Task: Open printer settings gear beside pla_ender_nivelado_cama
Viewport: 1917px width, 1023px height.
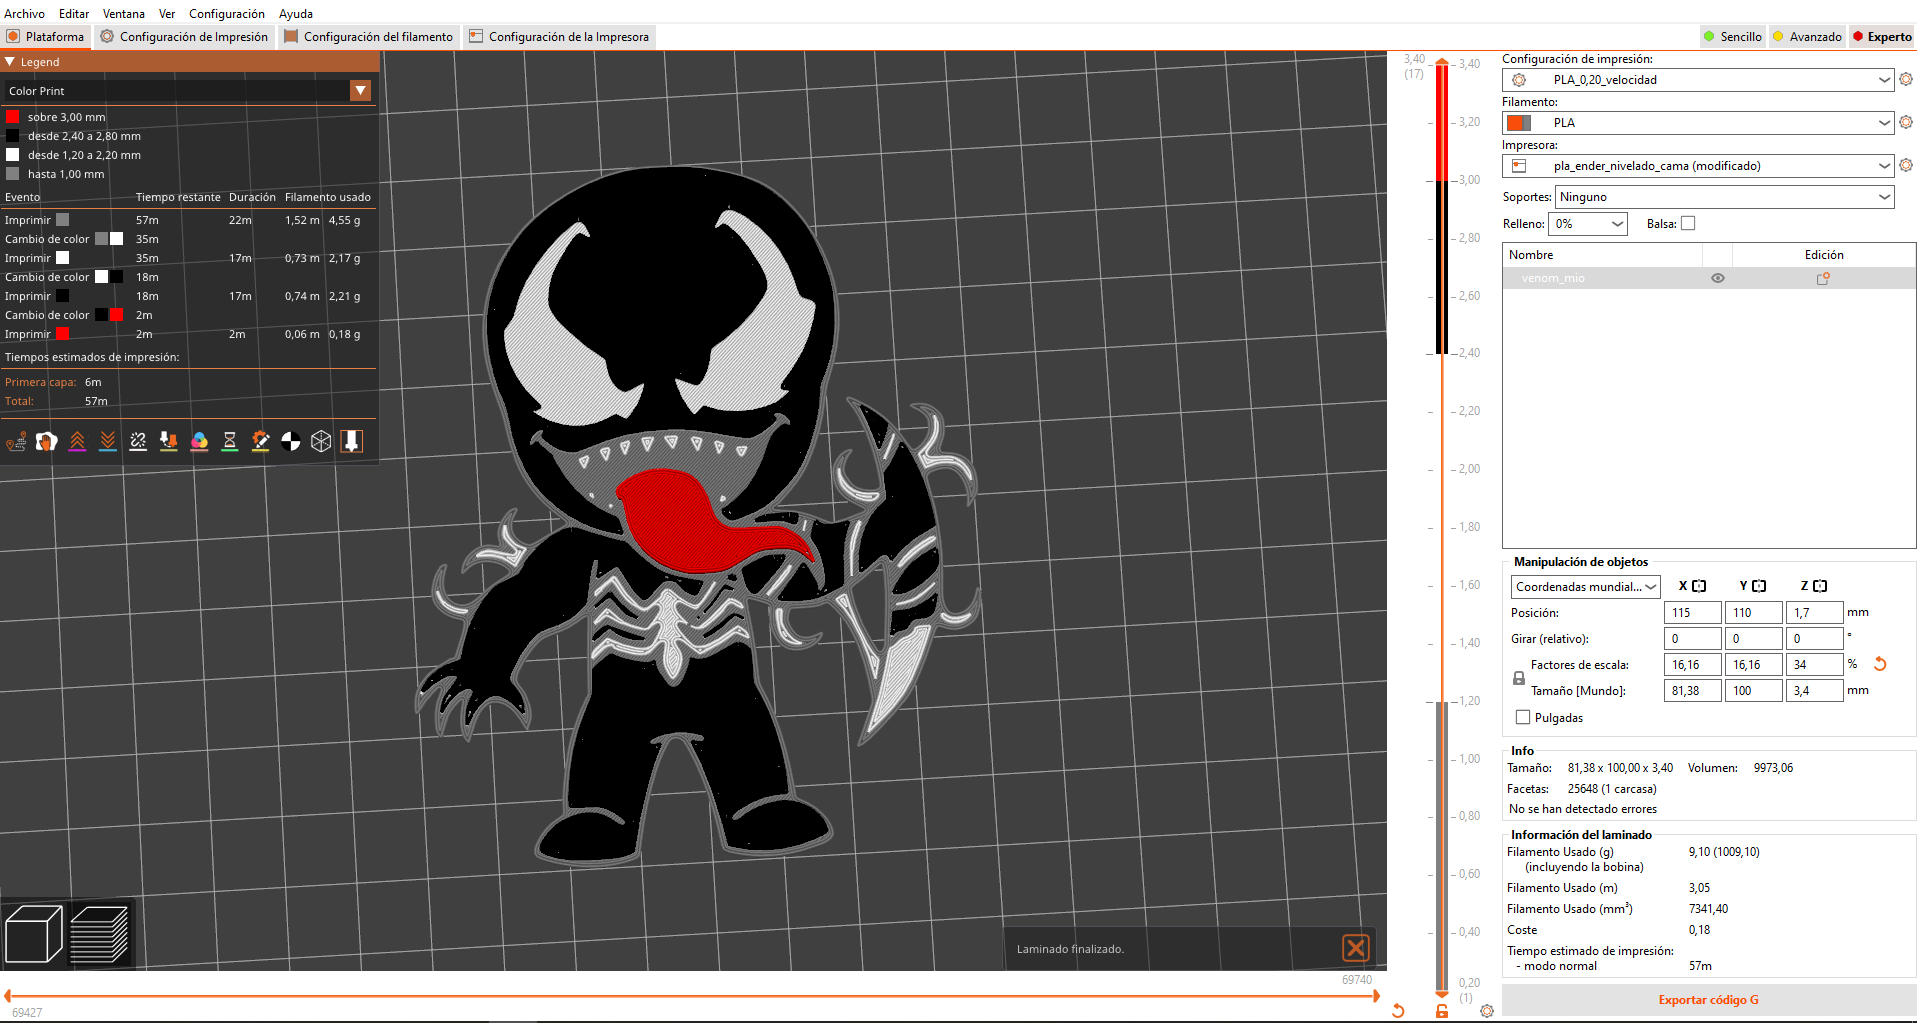Action: tap(1906, 165)
